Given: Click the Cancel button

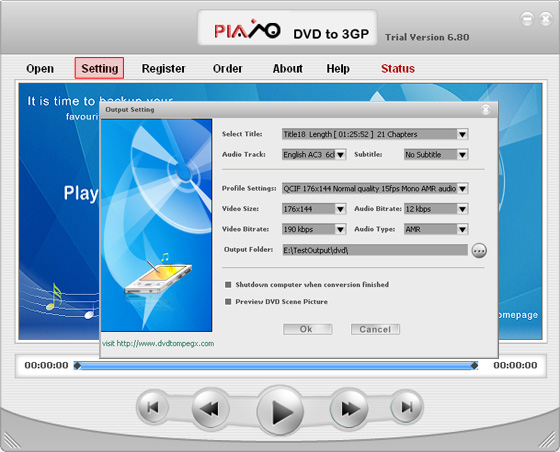Looking at the screenshot, I should click(x=375, y=329).
